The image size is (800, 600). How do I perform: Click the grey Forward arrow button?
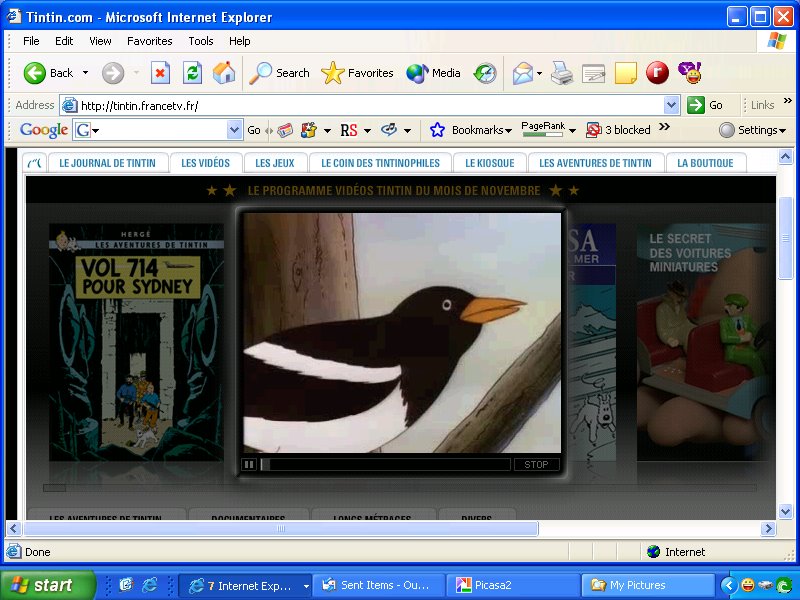(x=113, y=73)
